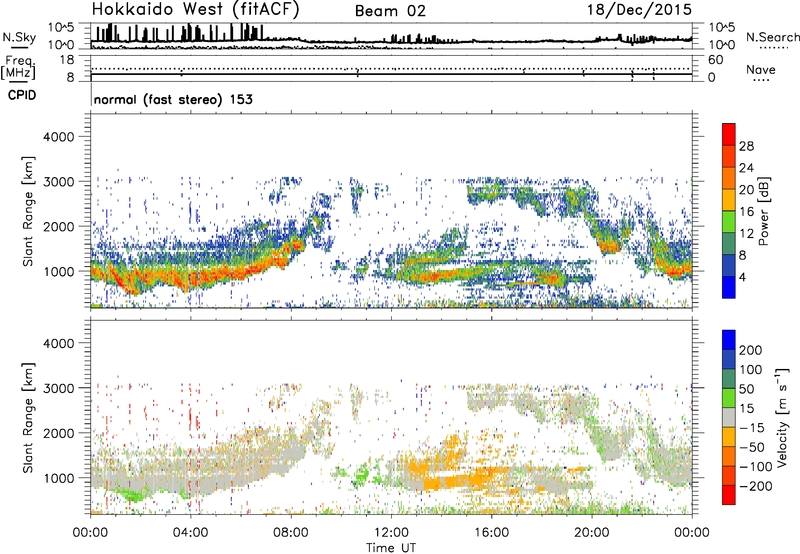Click the 'Beam 02' label
Image resolution: width=800 pixels, height=554 pixels.
tap(390, 11)
